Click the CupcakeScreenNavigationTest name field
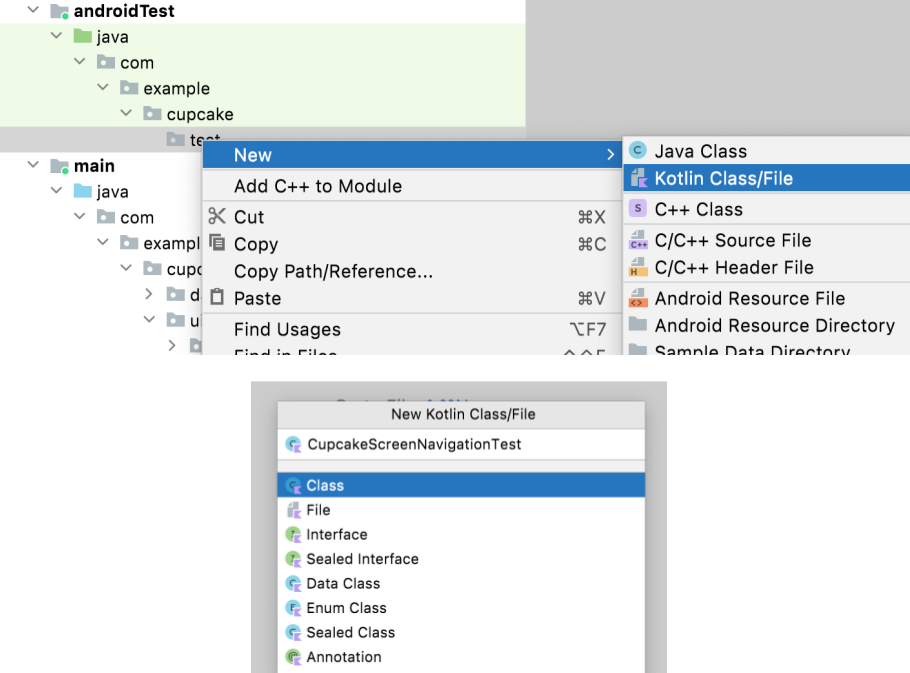 tap(414, 444)
